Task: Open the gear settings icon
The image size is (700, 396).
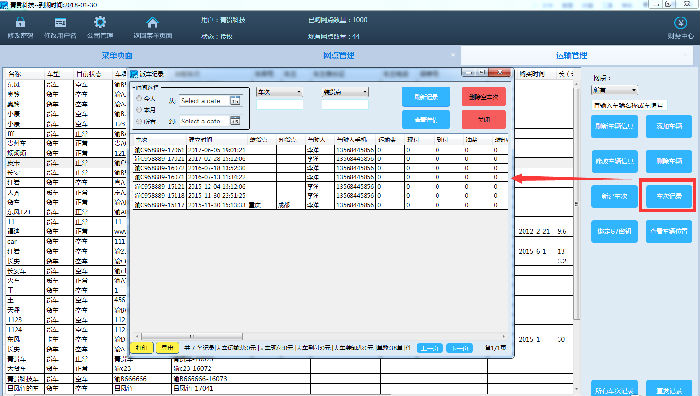Action: click(x=100, y=22)
